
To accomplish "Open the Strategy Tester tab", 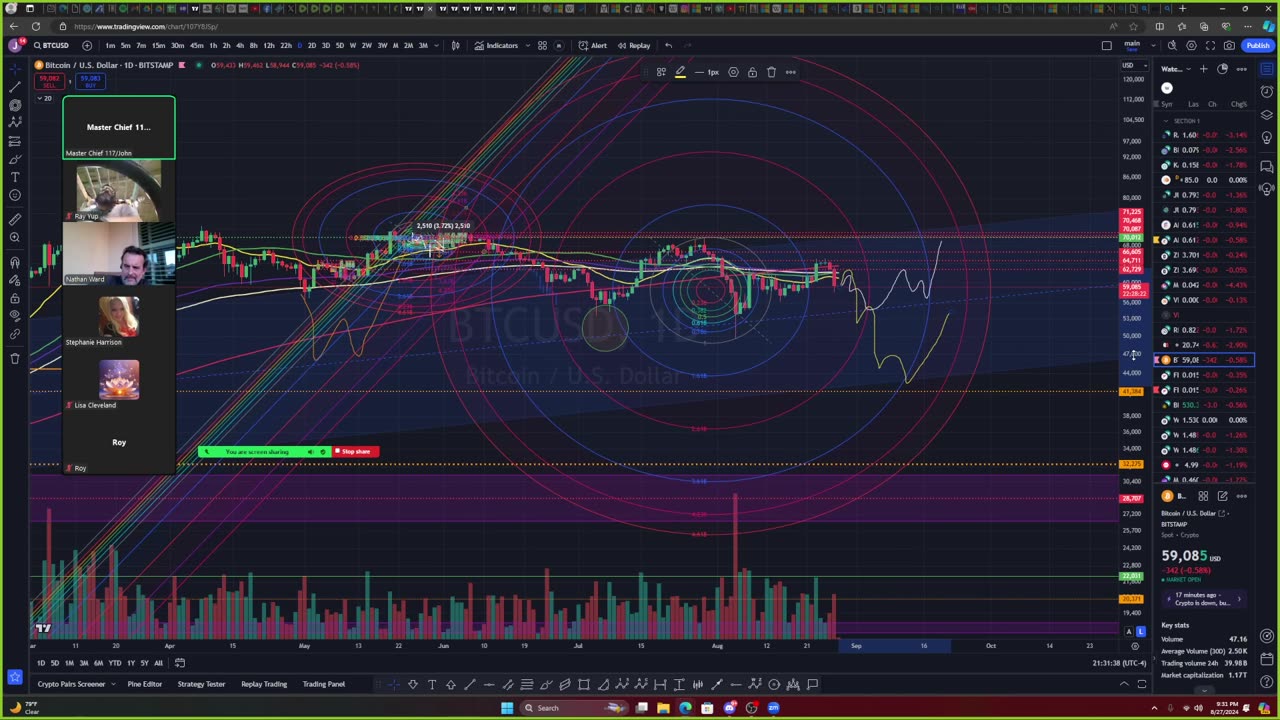I will 202,684.
